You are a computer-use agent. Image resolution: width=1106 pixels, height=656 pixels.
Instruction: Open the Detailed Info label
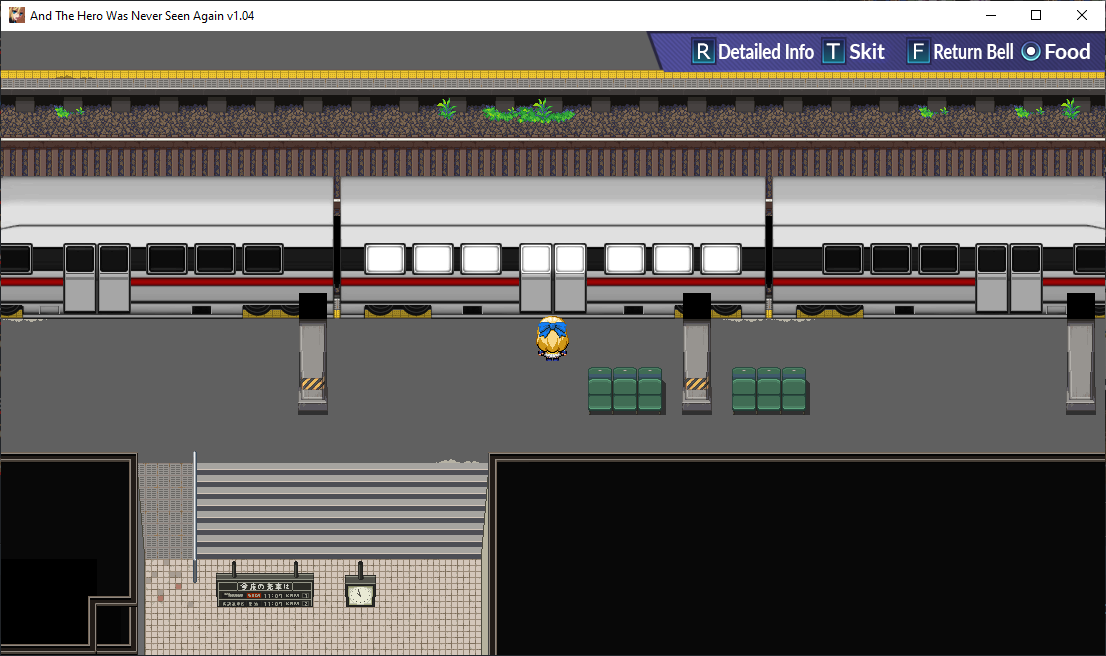(x=766, y=52)
